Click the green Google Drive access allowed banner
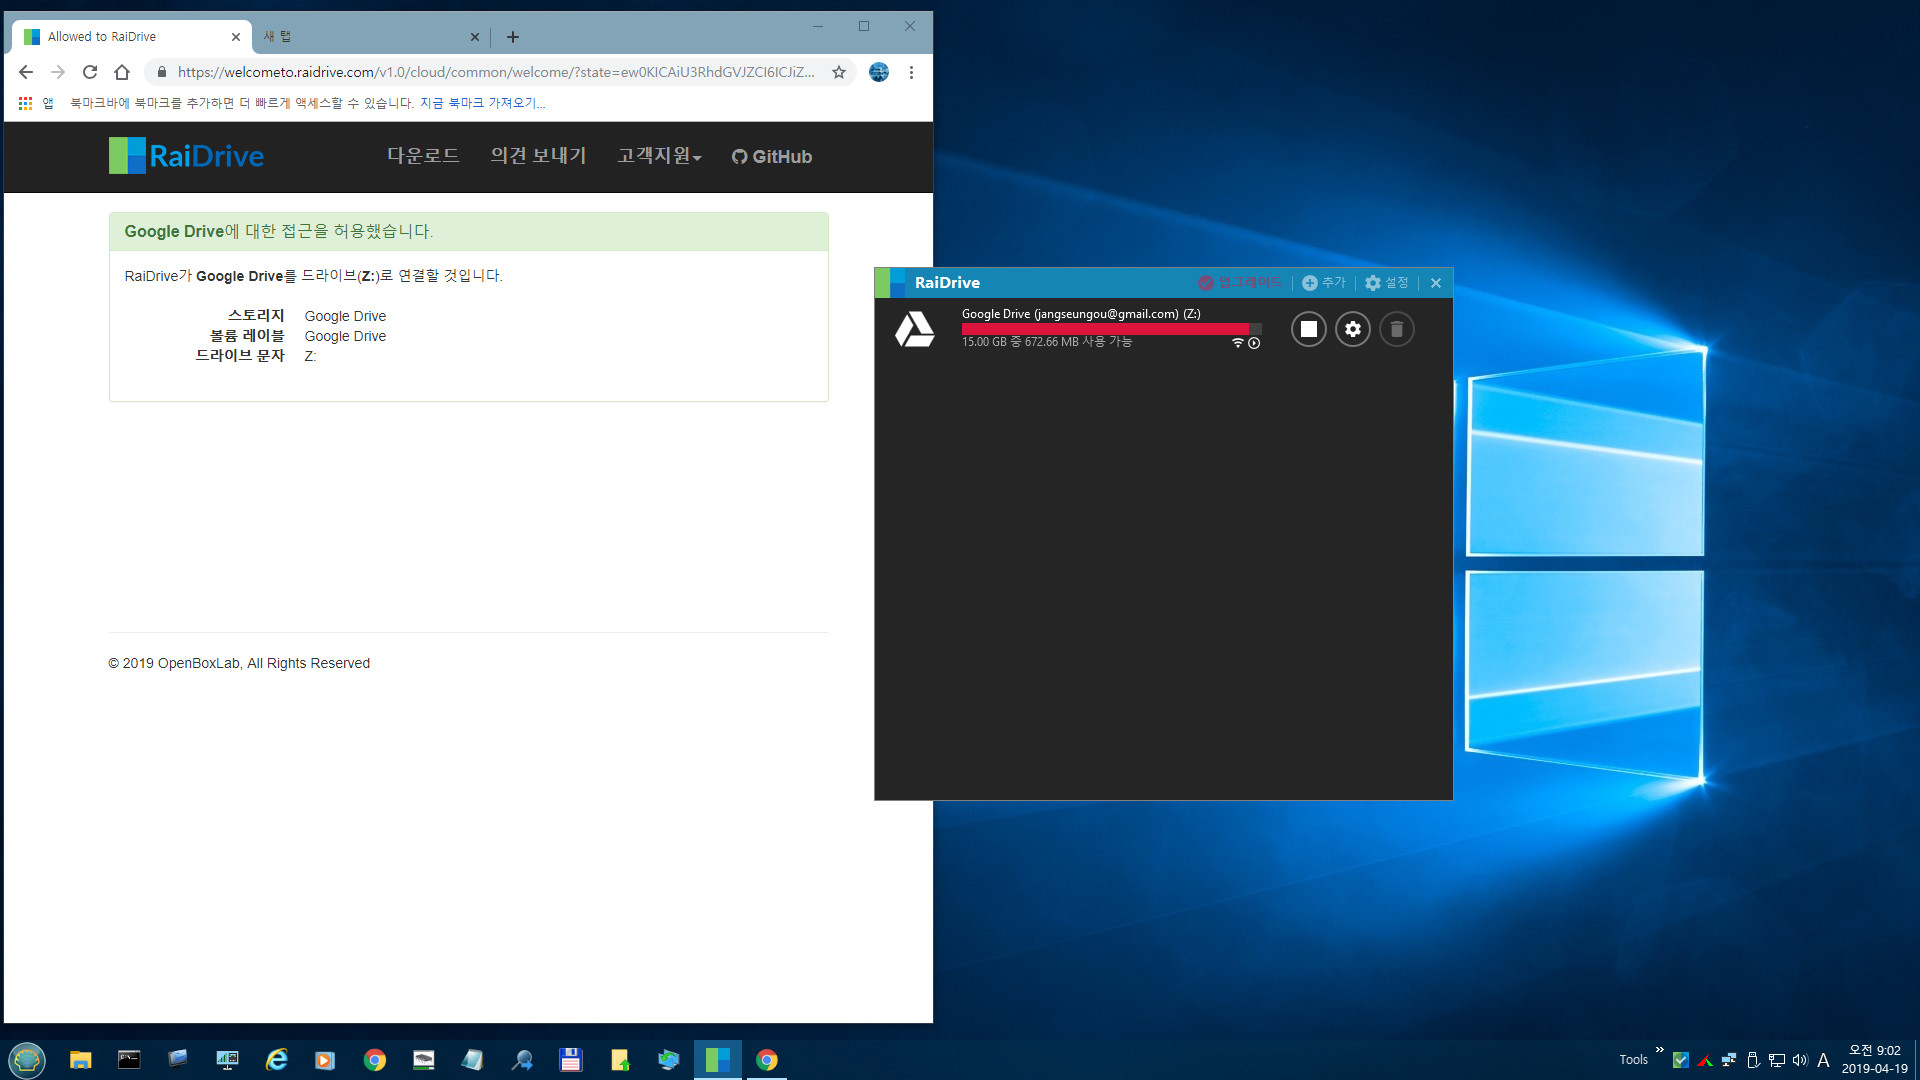The width and height of the screenshot is (1920, 1080). 469,231
